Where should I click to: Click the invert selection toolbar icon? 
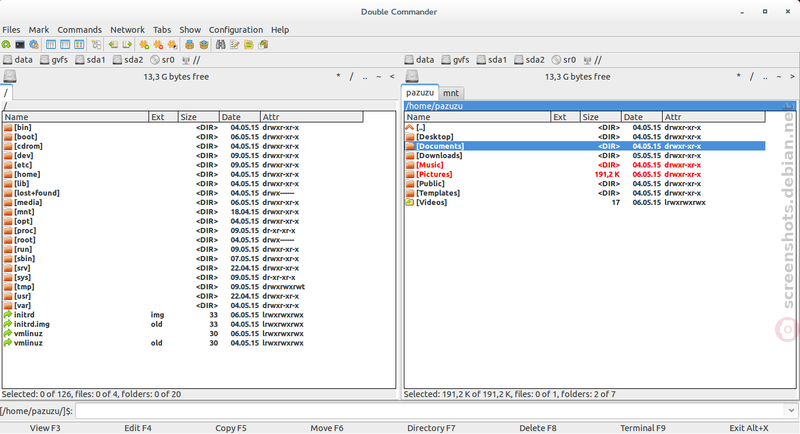(172, 45)
